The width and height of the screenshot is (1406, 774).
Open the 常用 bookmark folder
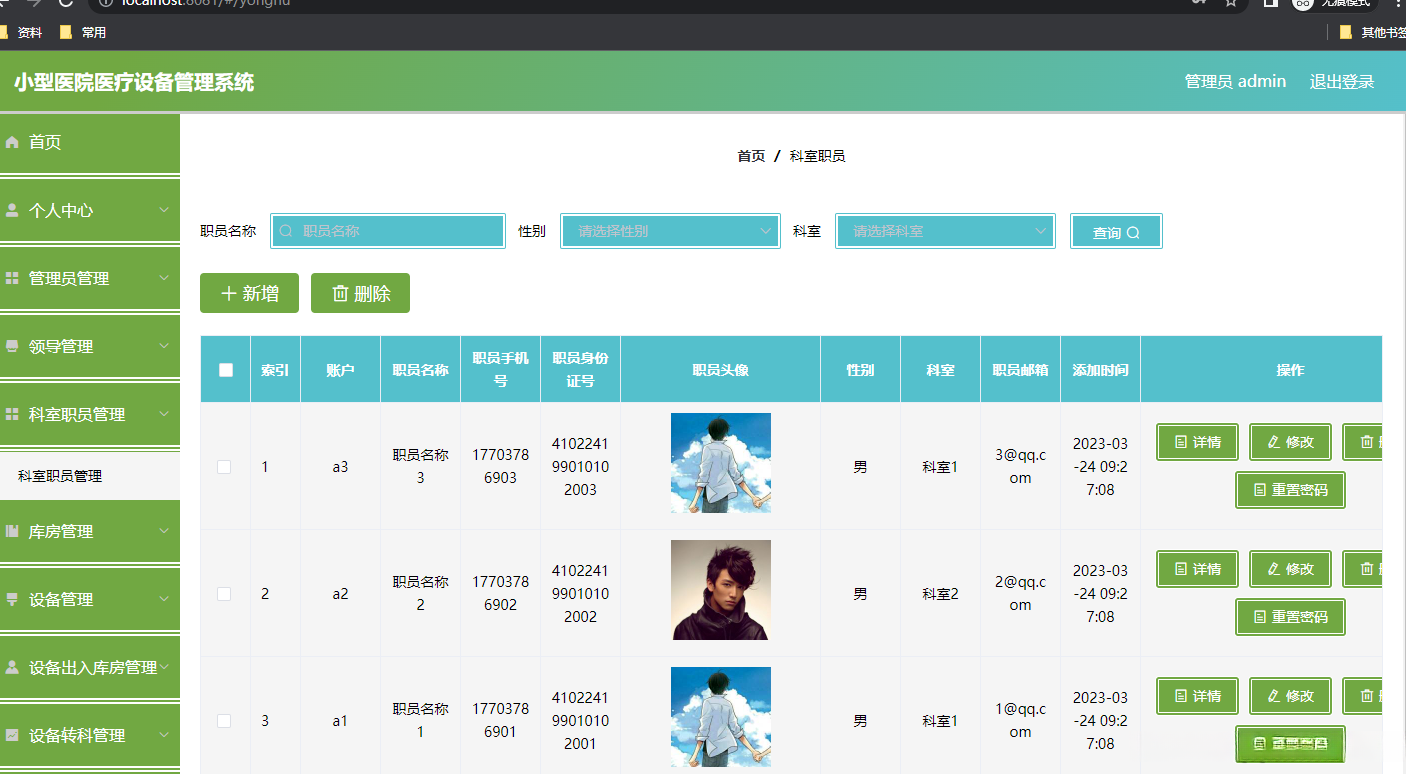tap(83, 32)
